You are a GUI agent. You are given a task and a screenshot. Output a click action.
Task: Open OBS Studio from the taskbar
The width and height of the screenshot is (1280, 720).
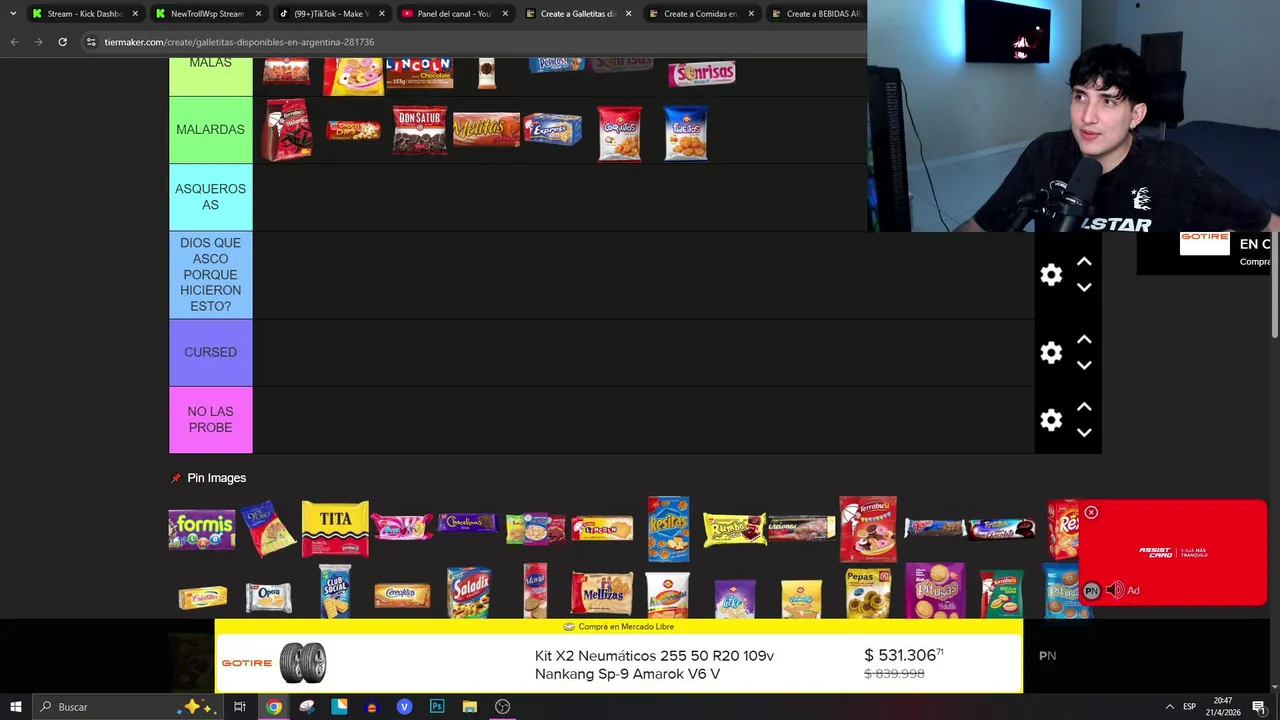point(503,707)
